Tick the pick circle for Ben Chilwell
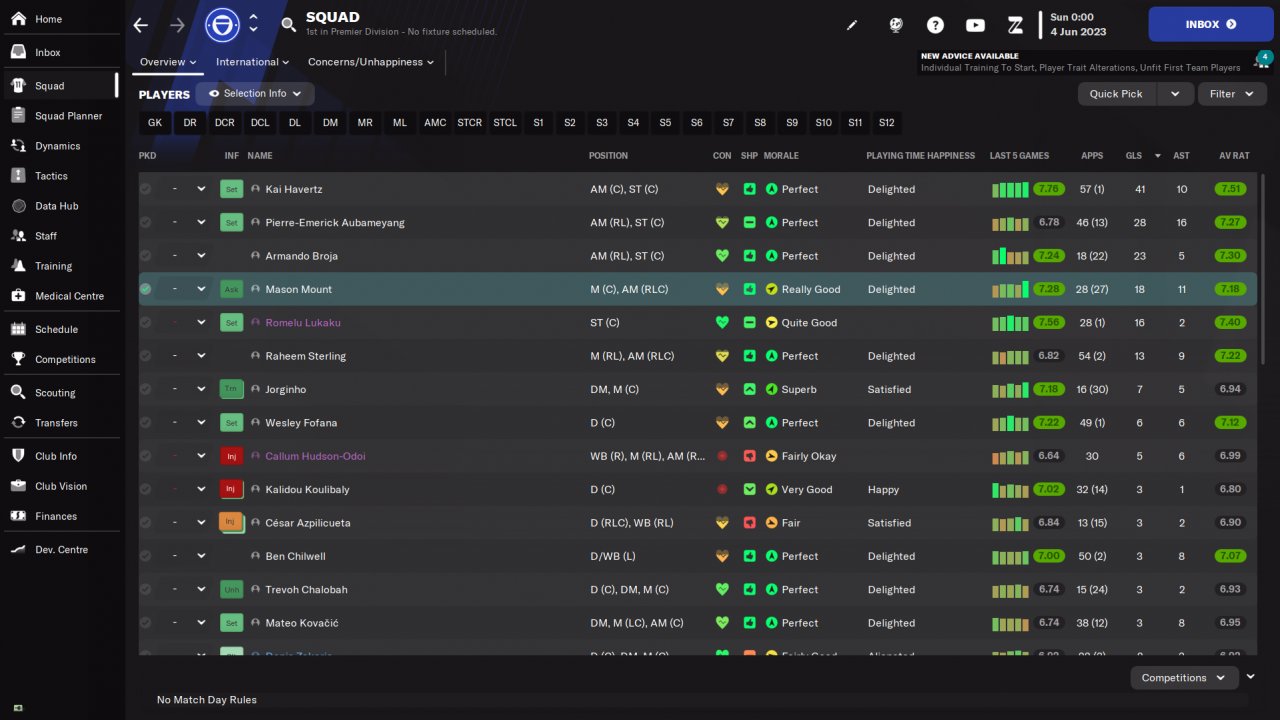 pyautogui.click(x=146, y=556)
